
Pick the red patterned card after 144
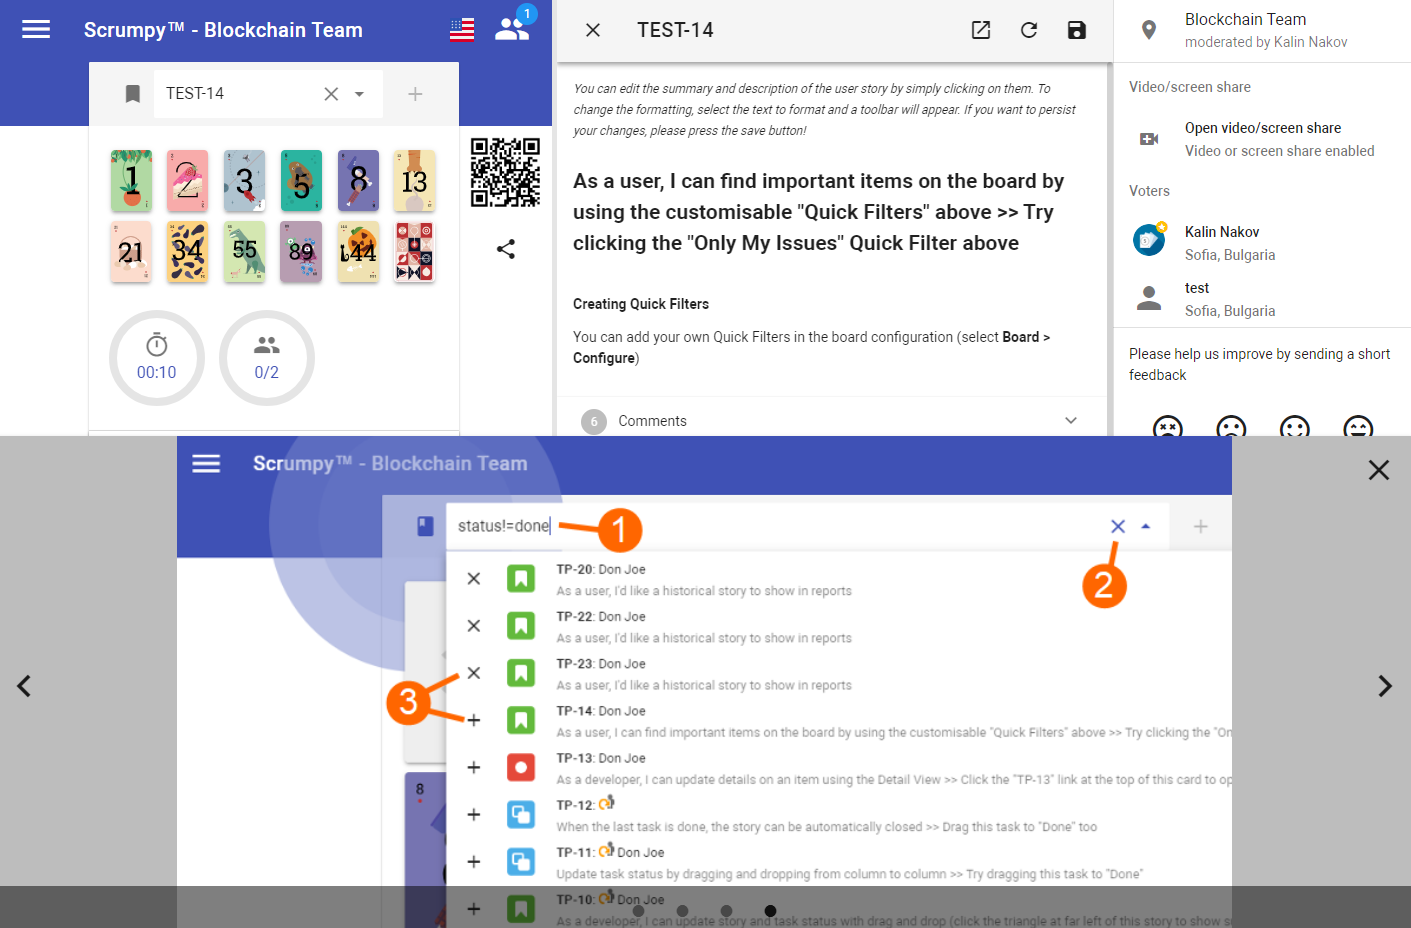point(414,252)
